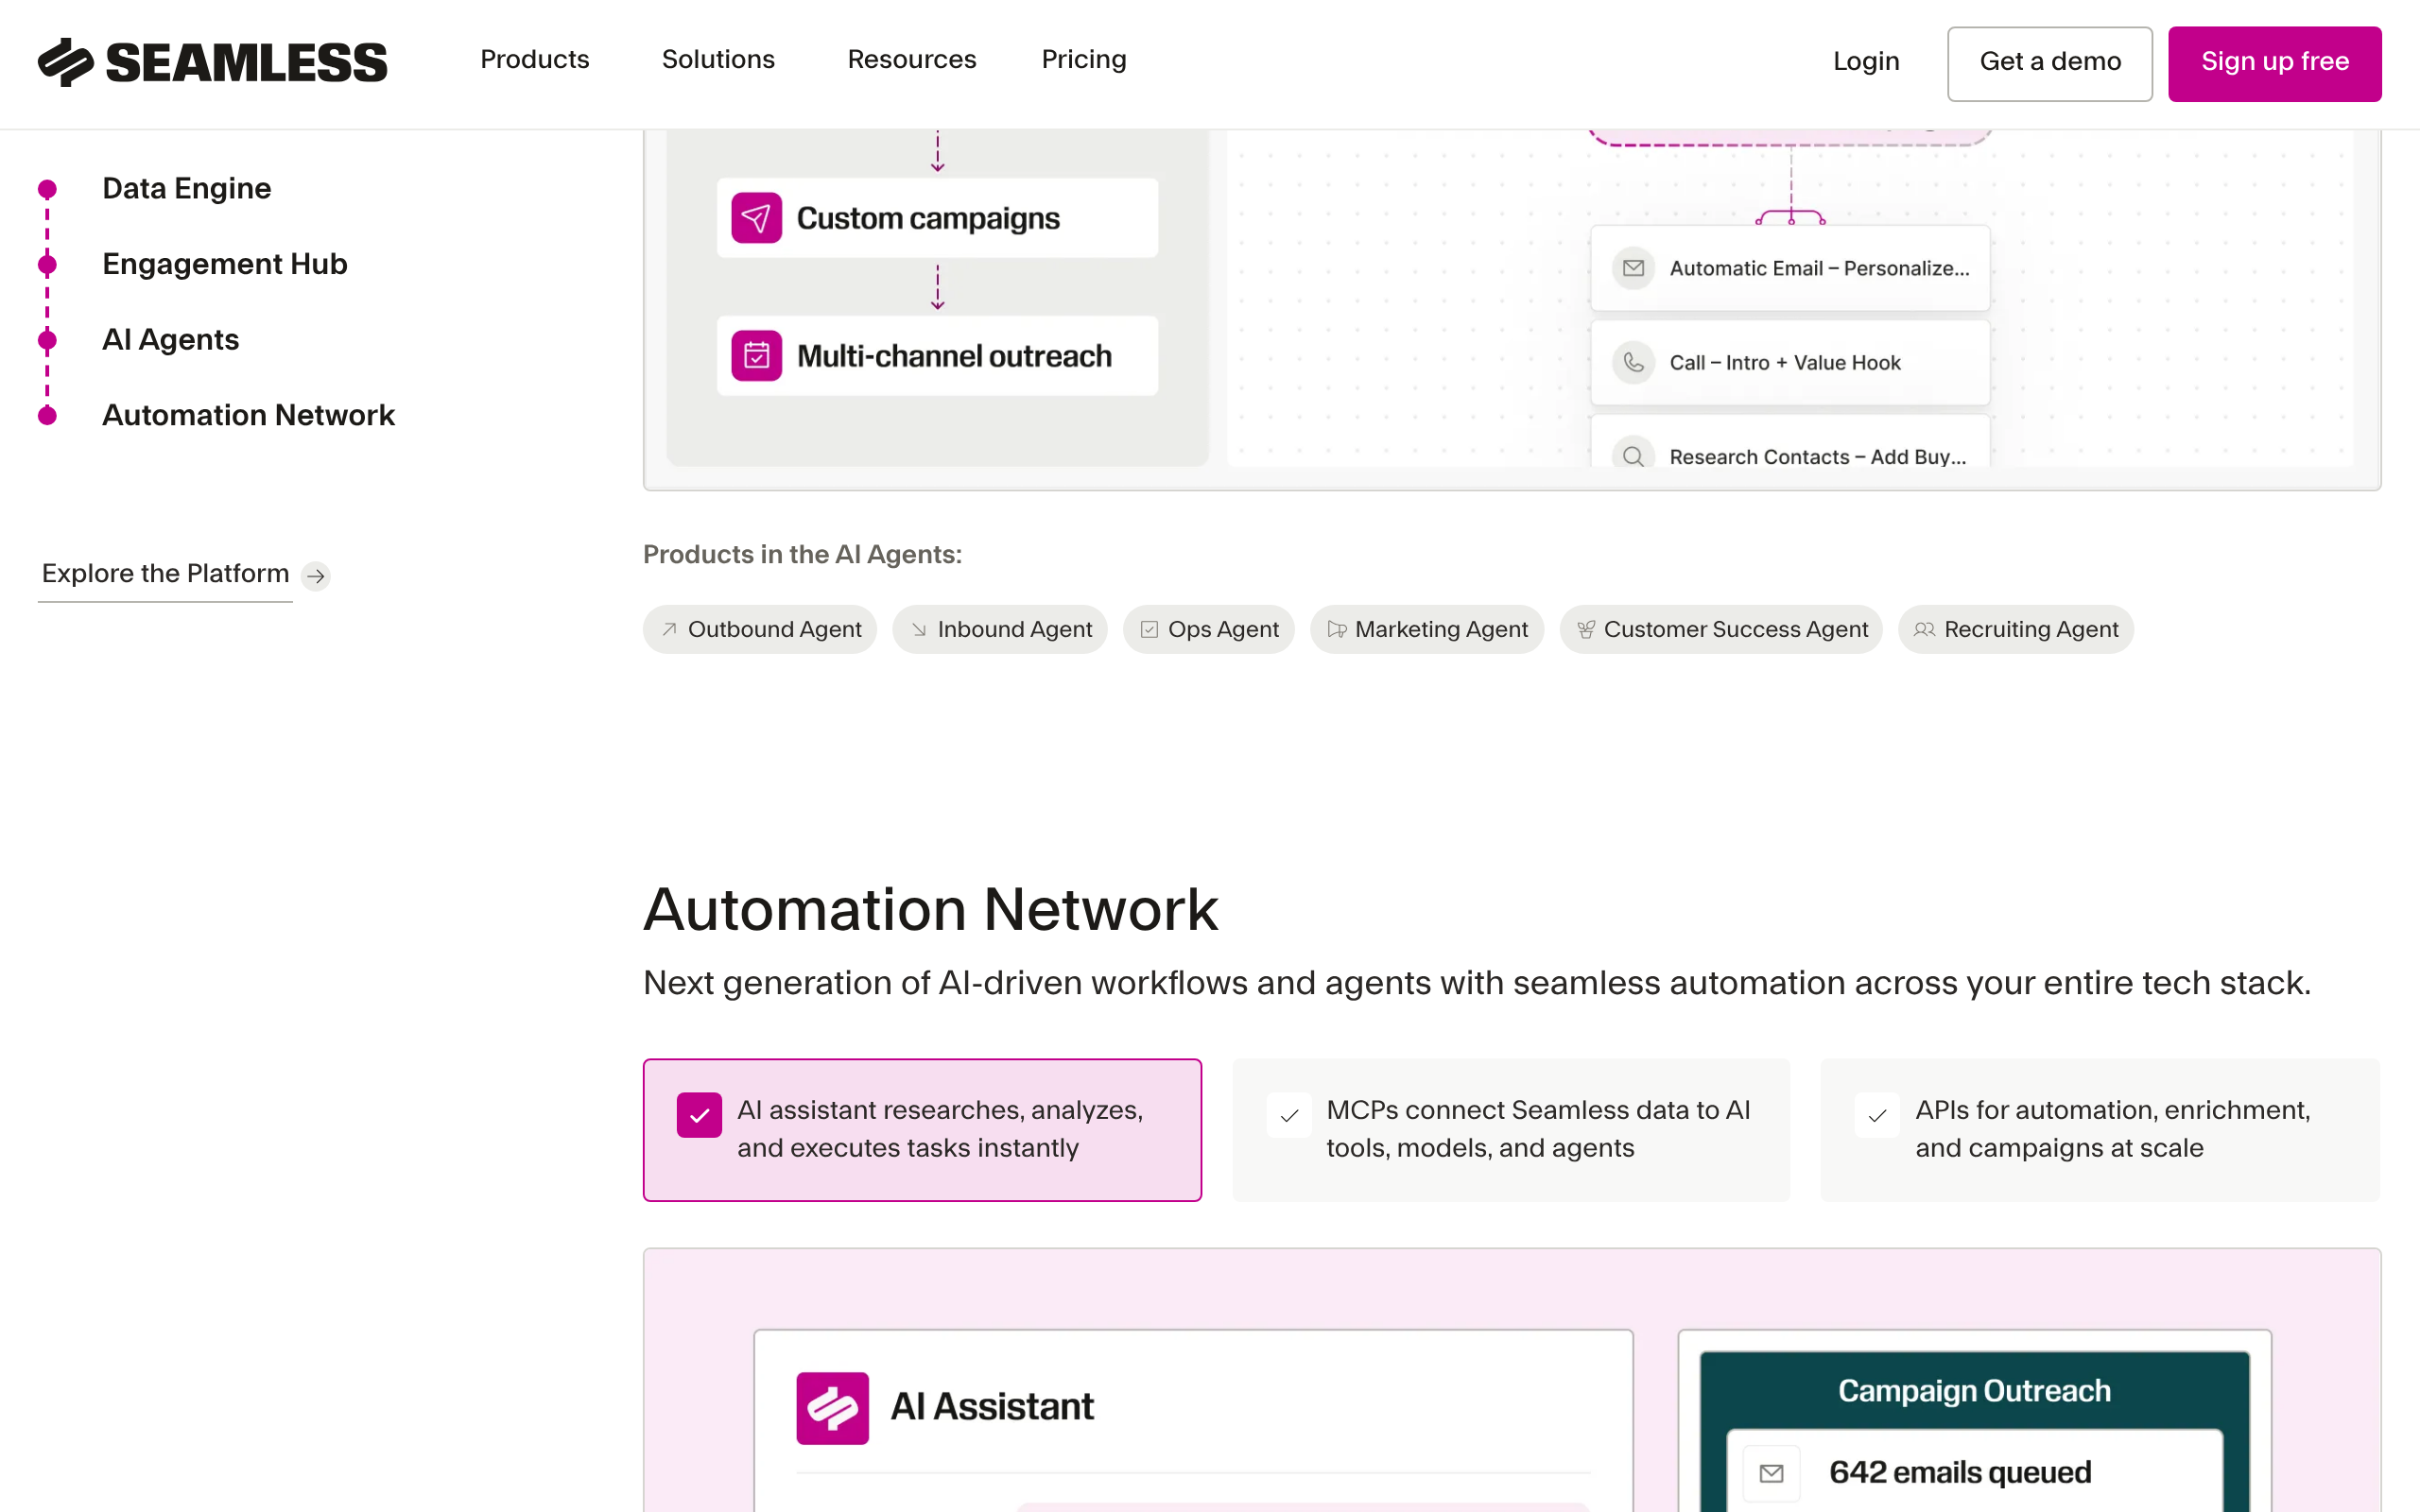Toggle the AI assistant researches checkbox
The width and height of the screenshot is (2420, 1512).
[x=699, y=1115]
